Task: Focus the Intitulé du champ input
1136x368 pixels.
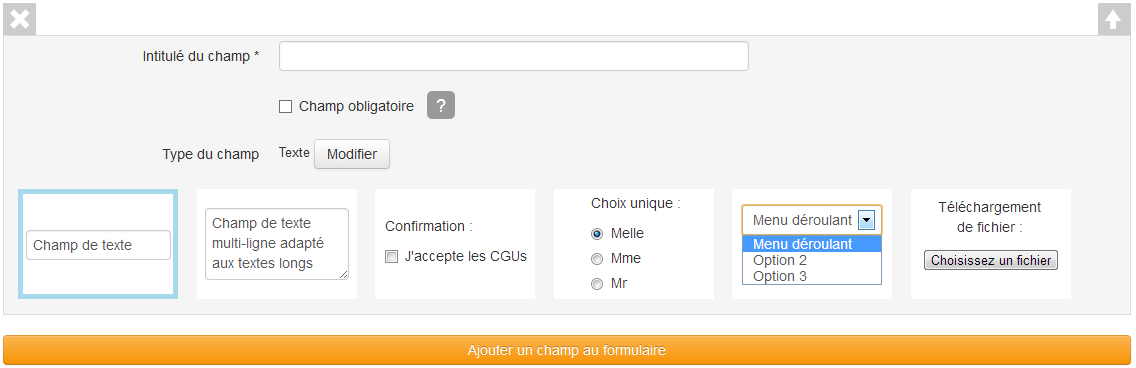Action: [x=514, y=56]
